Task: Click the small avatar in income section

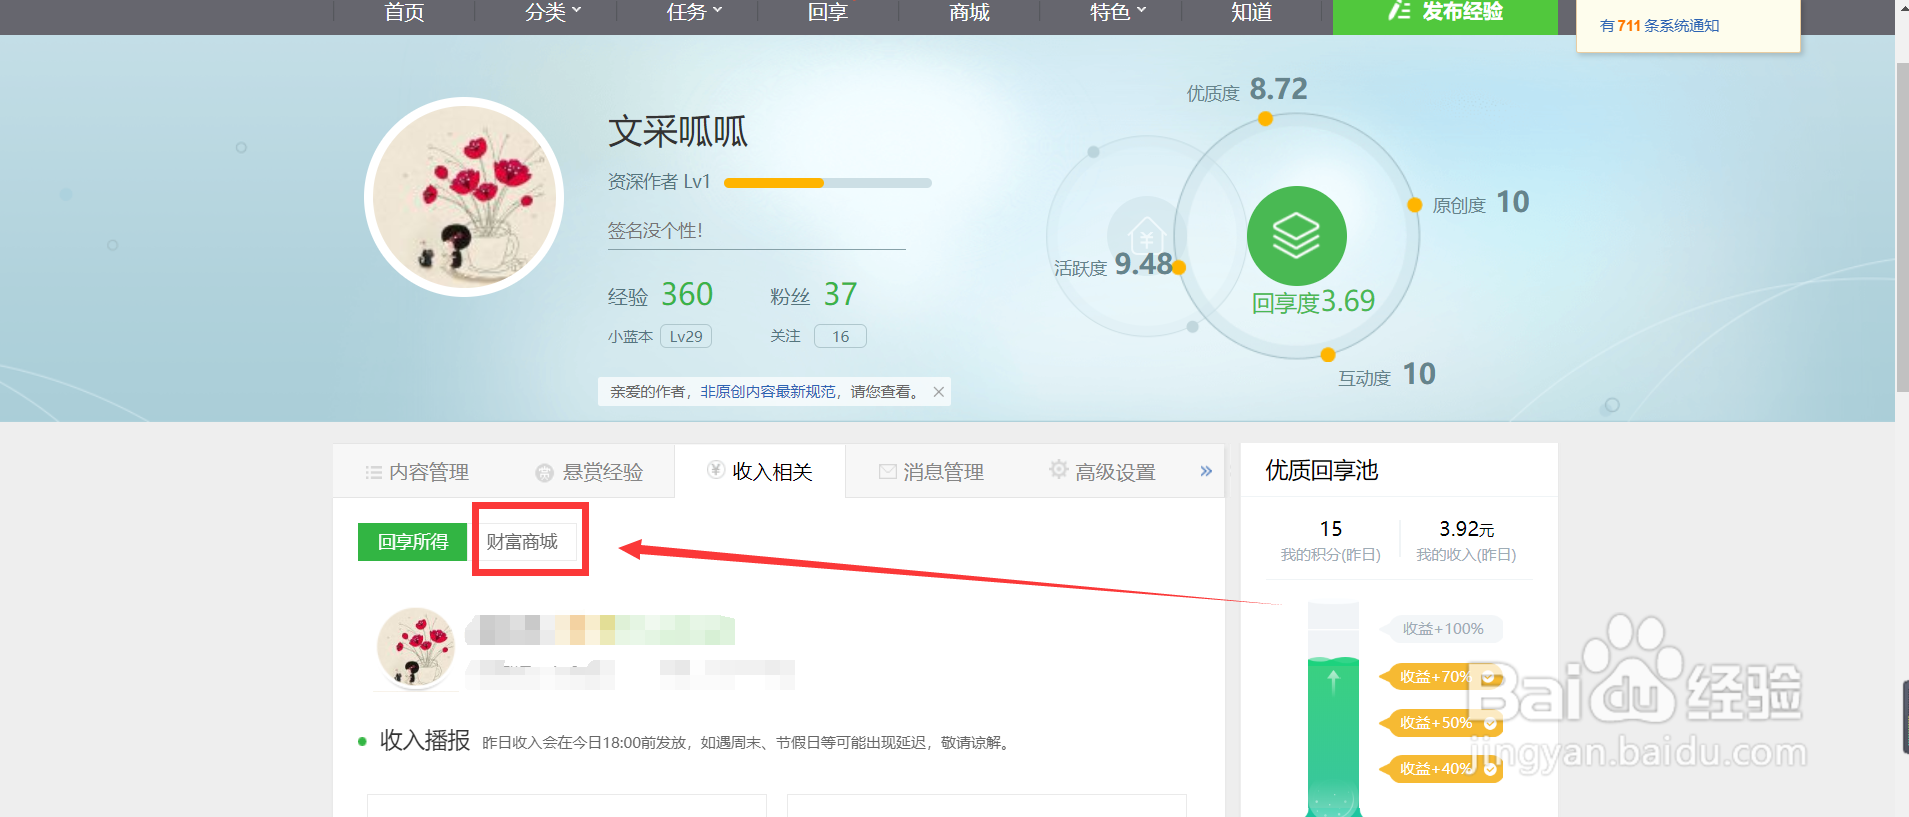Action: [x=416, y=647]
